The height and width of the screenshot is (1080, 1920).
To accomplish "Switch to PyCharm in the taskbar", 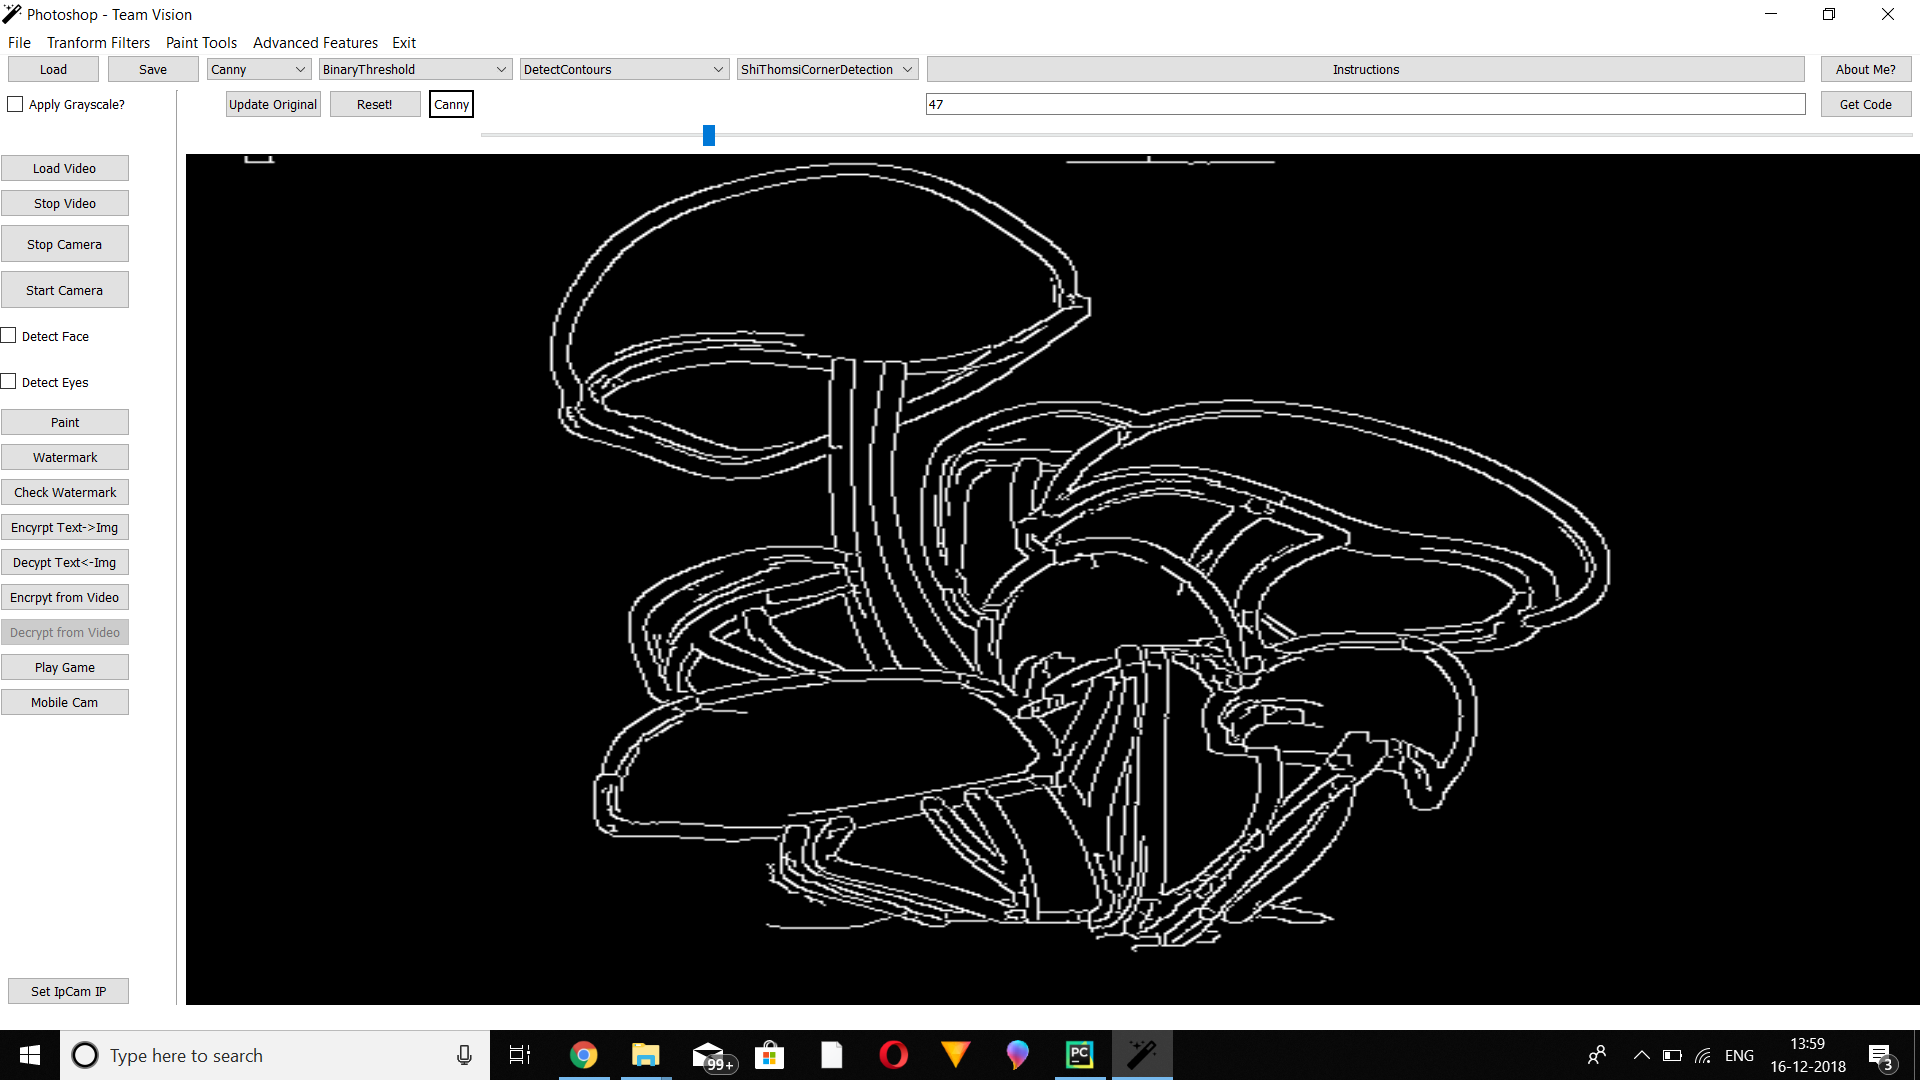I will [x=1080, y=1055].
